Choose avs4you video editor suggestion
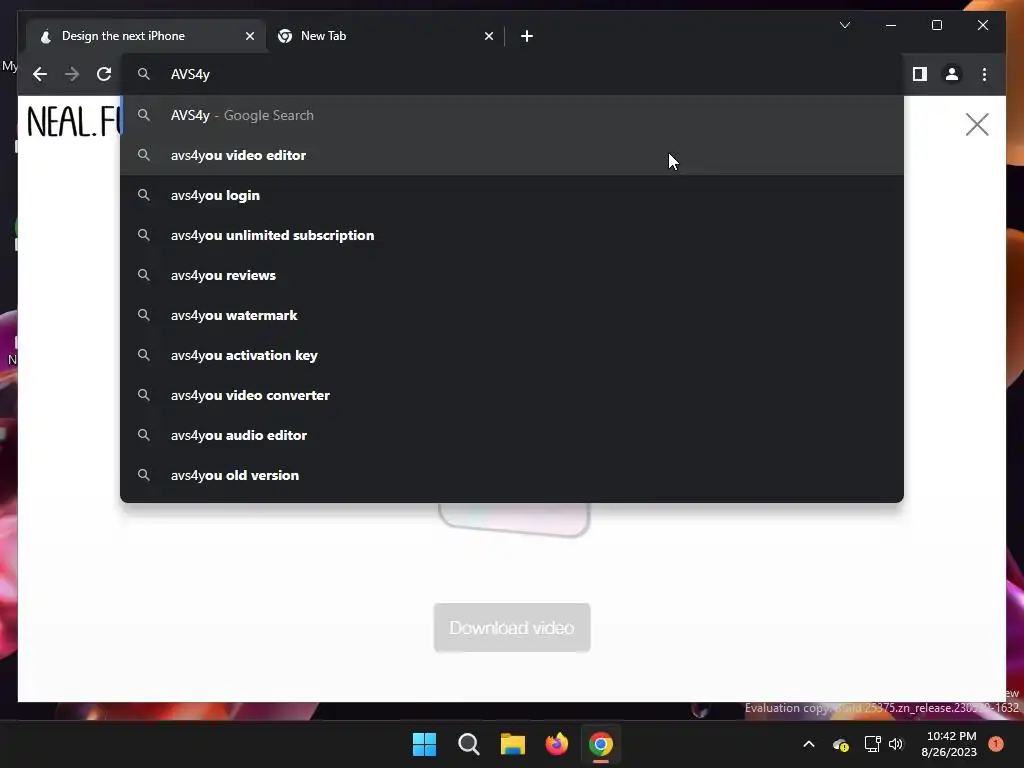 [512, 155]
